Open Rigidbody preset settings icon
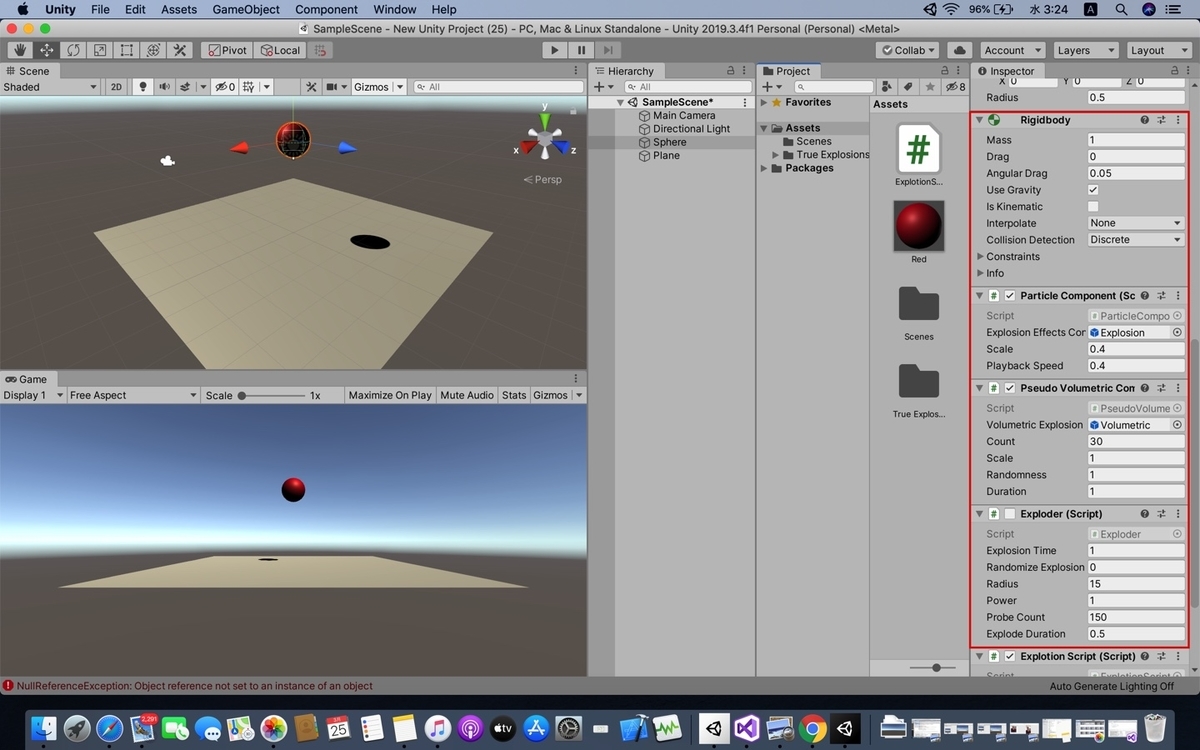This screenshot has width=1200, height=750. [1162, 120]
